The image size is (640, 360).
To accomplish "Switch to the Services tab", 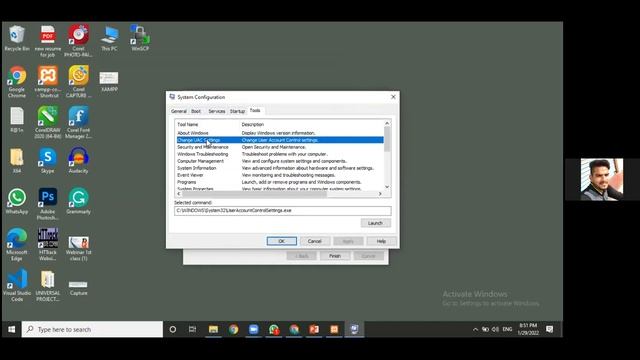I will (217, 111).
